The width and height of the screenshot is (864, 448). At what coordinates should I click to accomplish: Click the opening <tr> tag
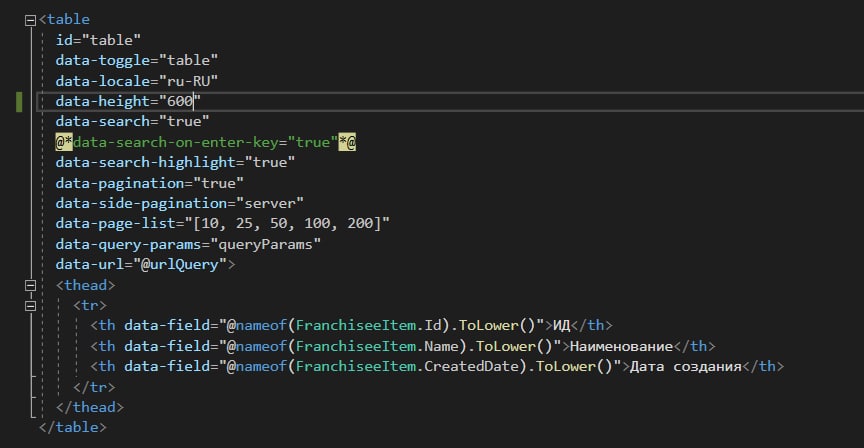[90, 306]
